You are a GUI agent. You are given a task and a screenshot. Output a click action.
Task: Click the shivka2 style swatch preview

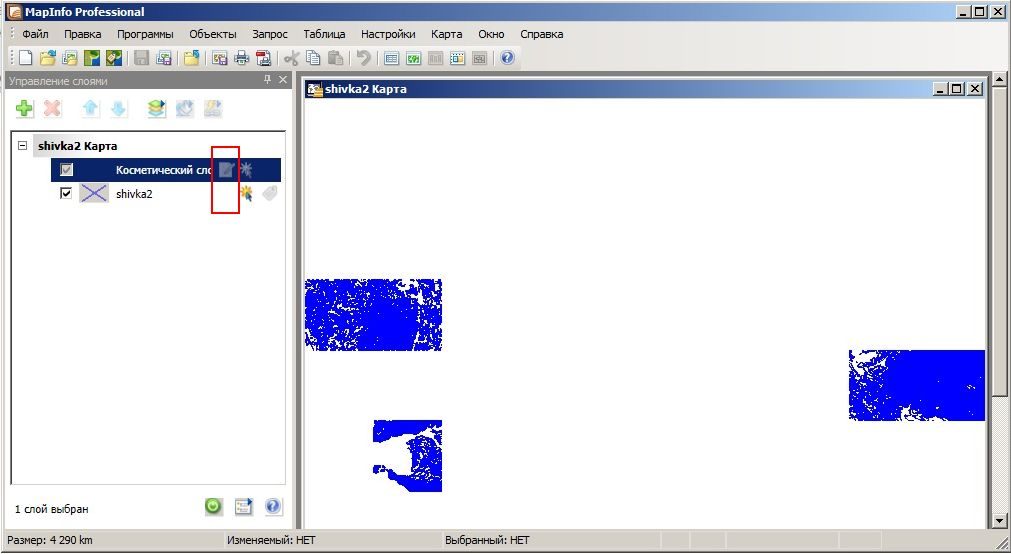click(x=93, y=193)
